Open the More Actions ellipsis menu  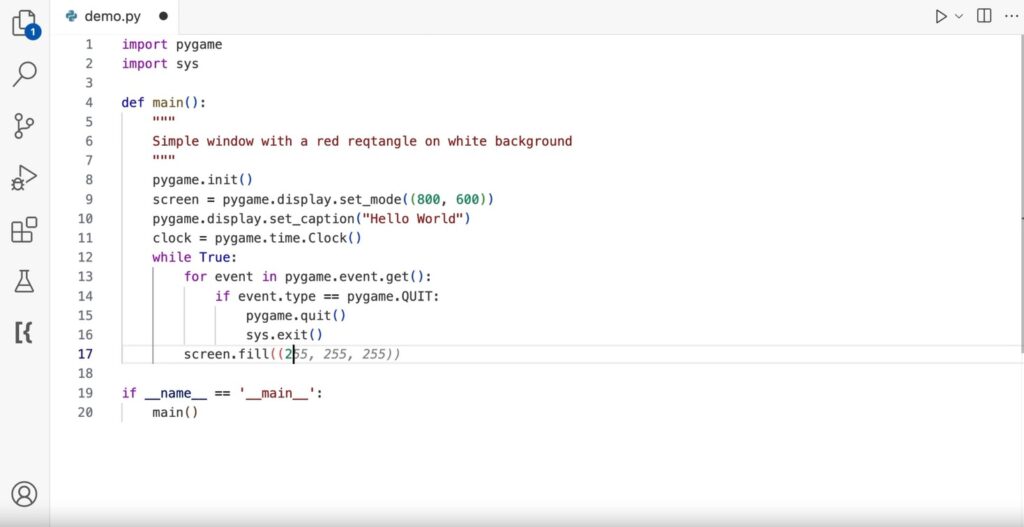[1011, 16]
